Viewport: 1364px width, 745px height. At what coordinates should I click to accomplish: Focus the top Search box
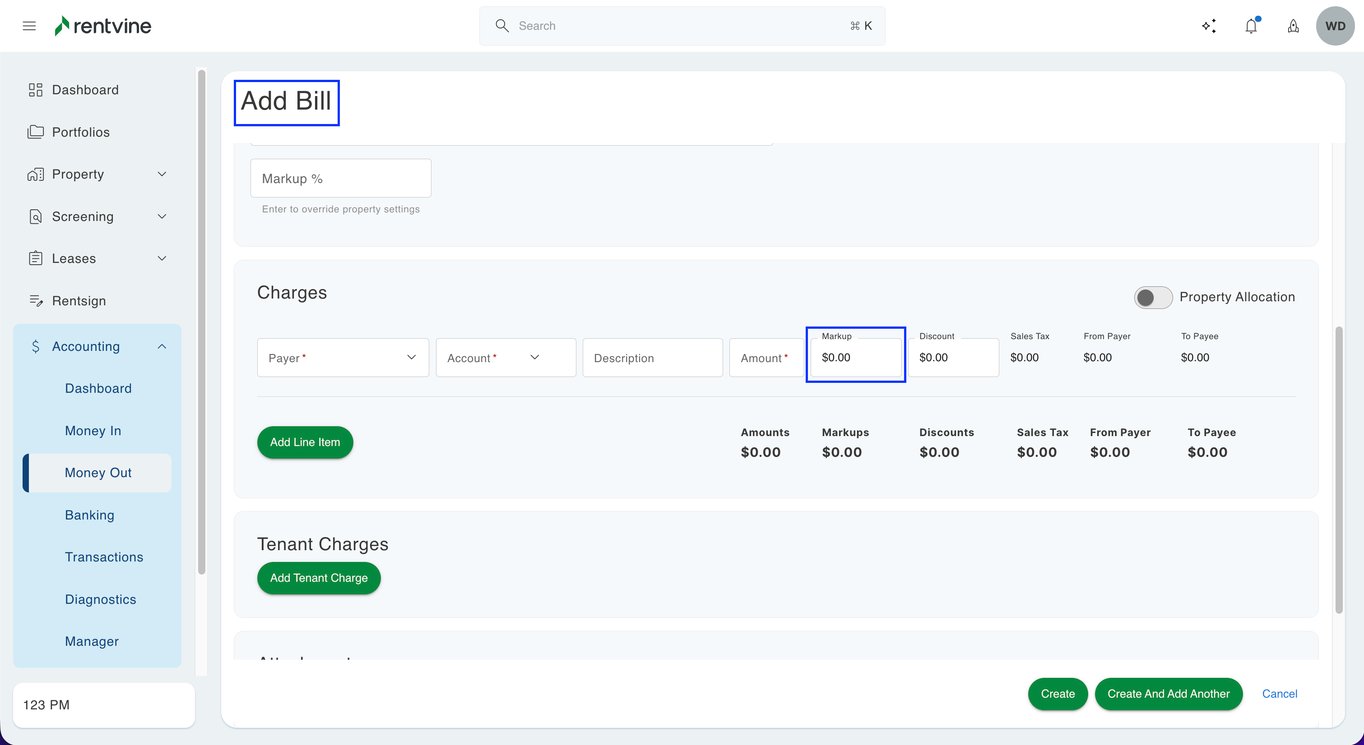682,26
